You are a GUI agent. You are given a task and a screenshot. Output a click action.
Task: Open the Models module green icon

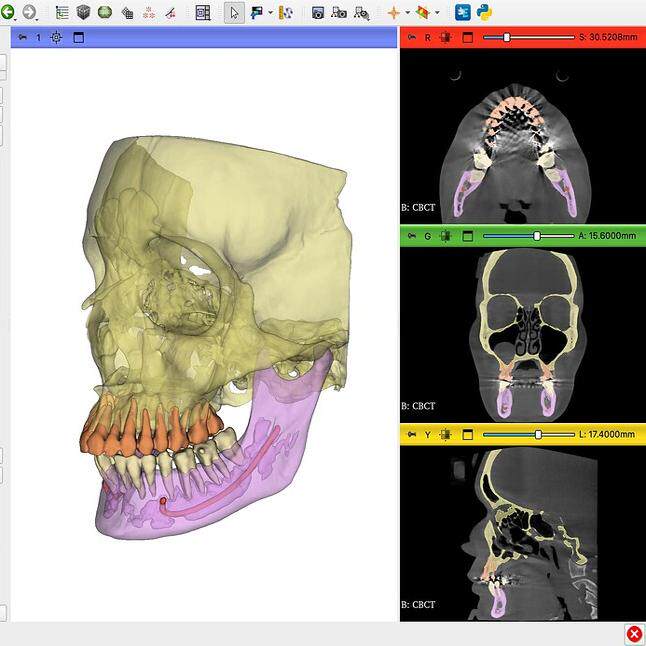[x=105, y=12]
